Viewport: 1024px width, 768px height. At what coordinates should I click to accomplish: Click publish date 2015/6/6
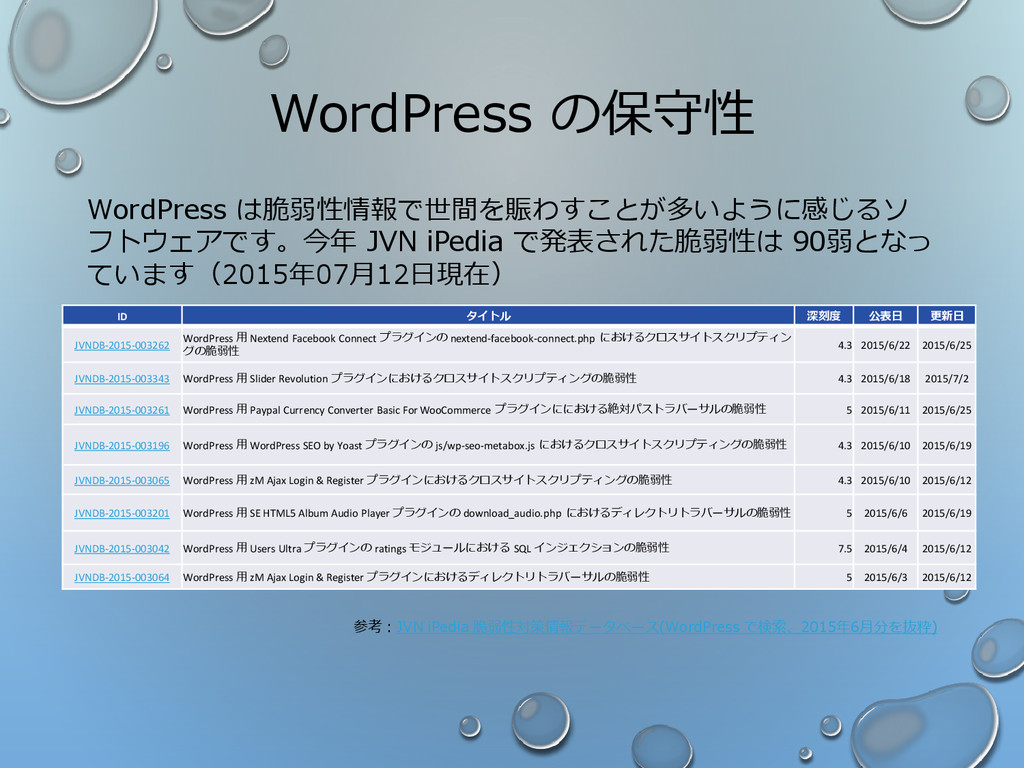pos(886,513)
